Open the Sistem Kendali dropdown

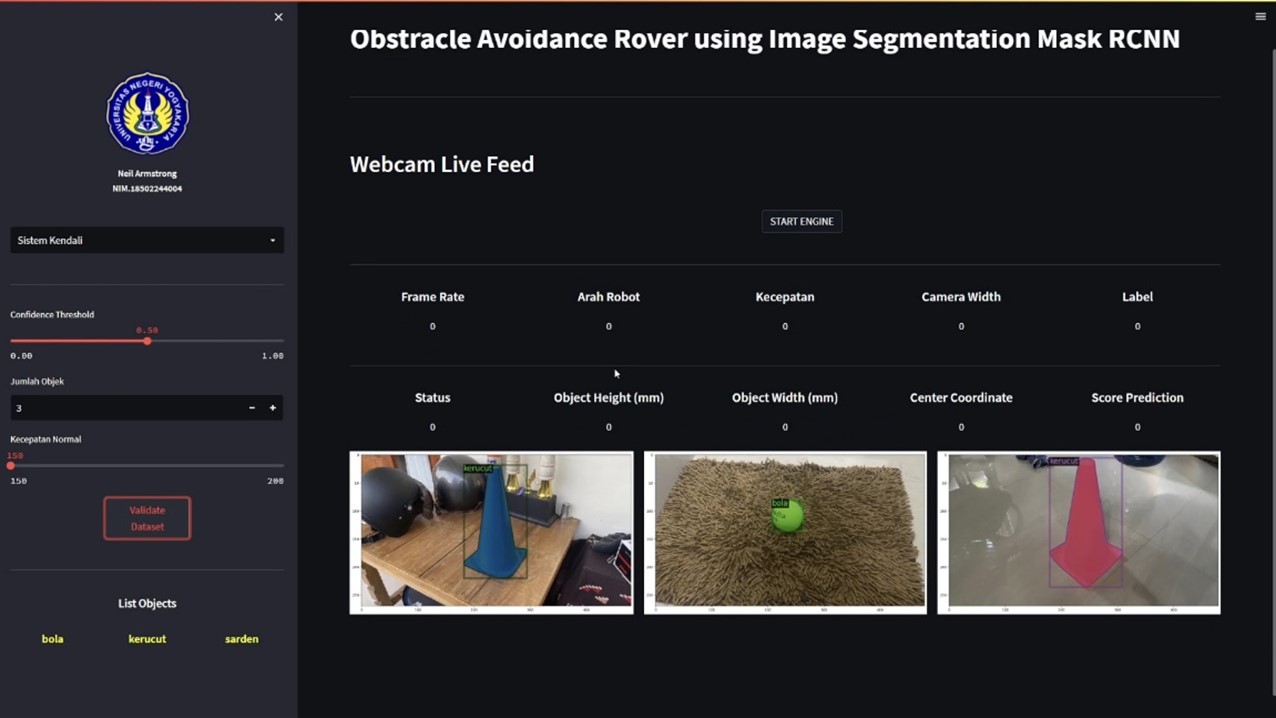pos(147,240)
